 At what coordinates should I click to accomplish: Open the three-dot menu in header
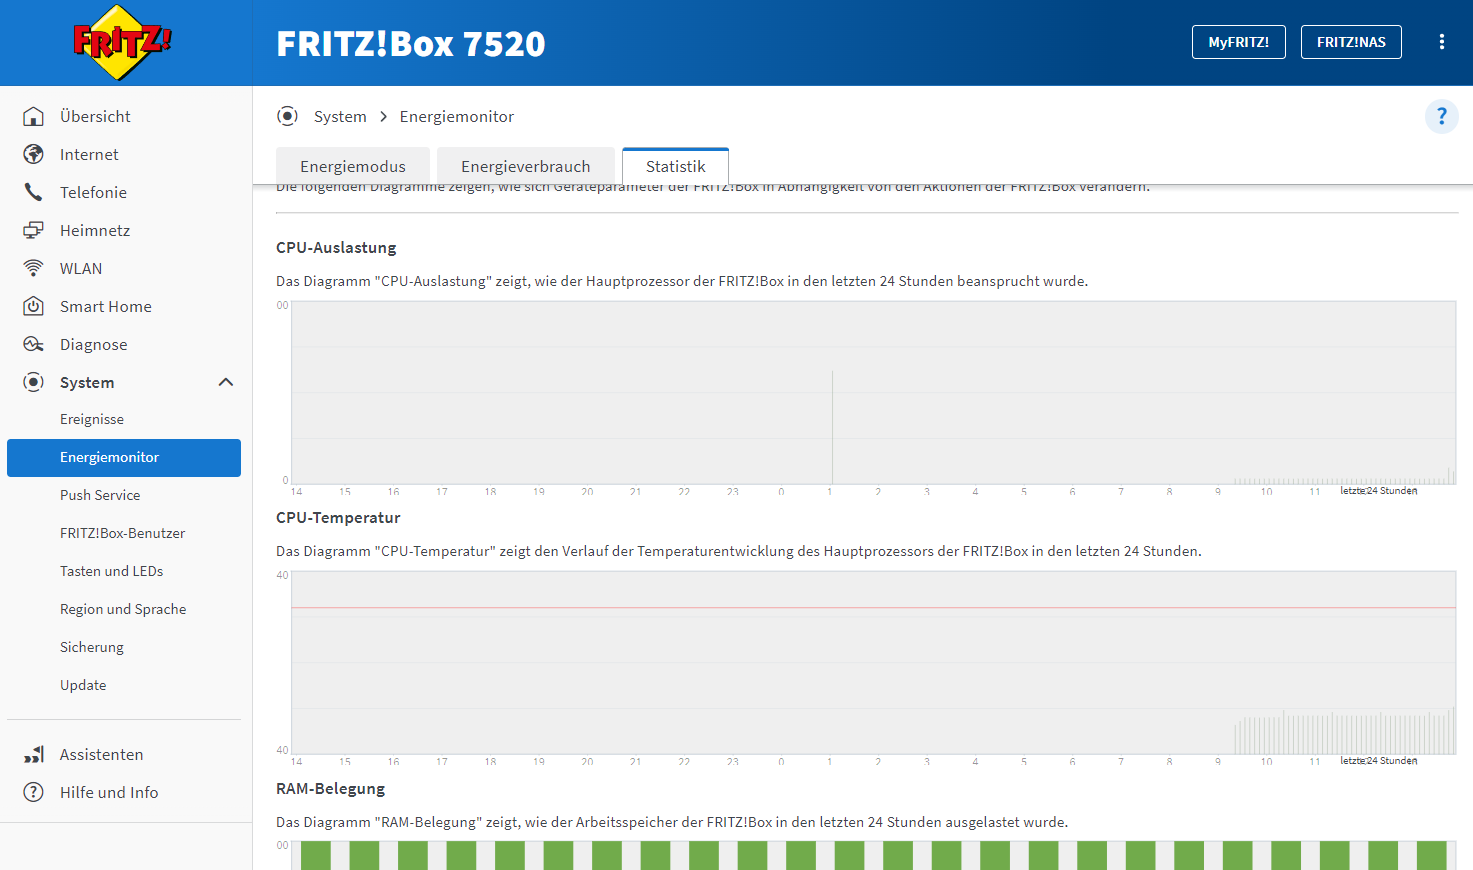(x=1441, y=42)
